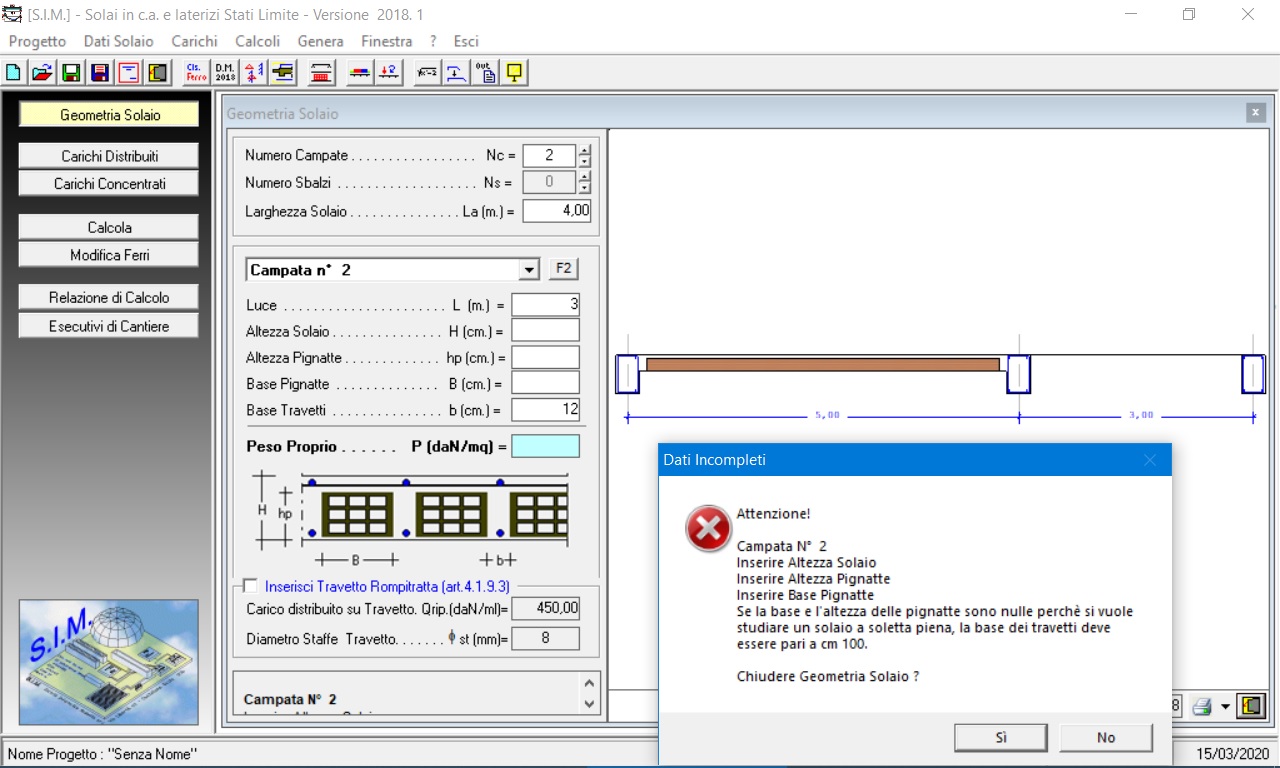Viewport: 1280px width, 768px height.
Task: Open the Finestra menu
Action: pos(386,41)
